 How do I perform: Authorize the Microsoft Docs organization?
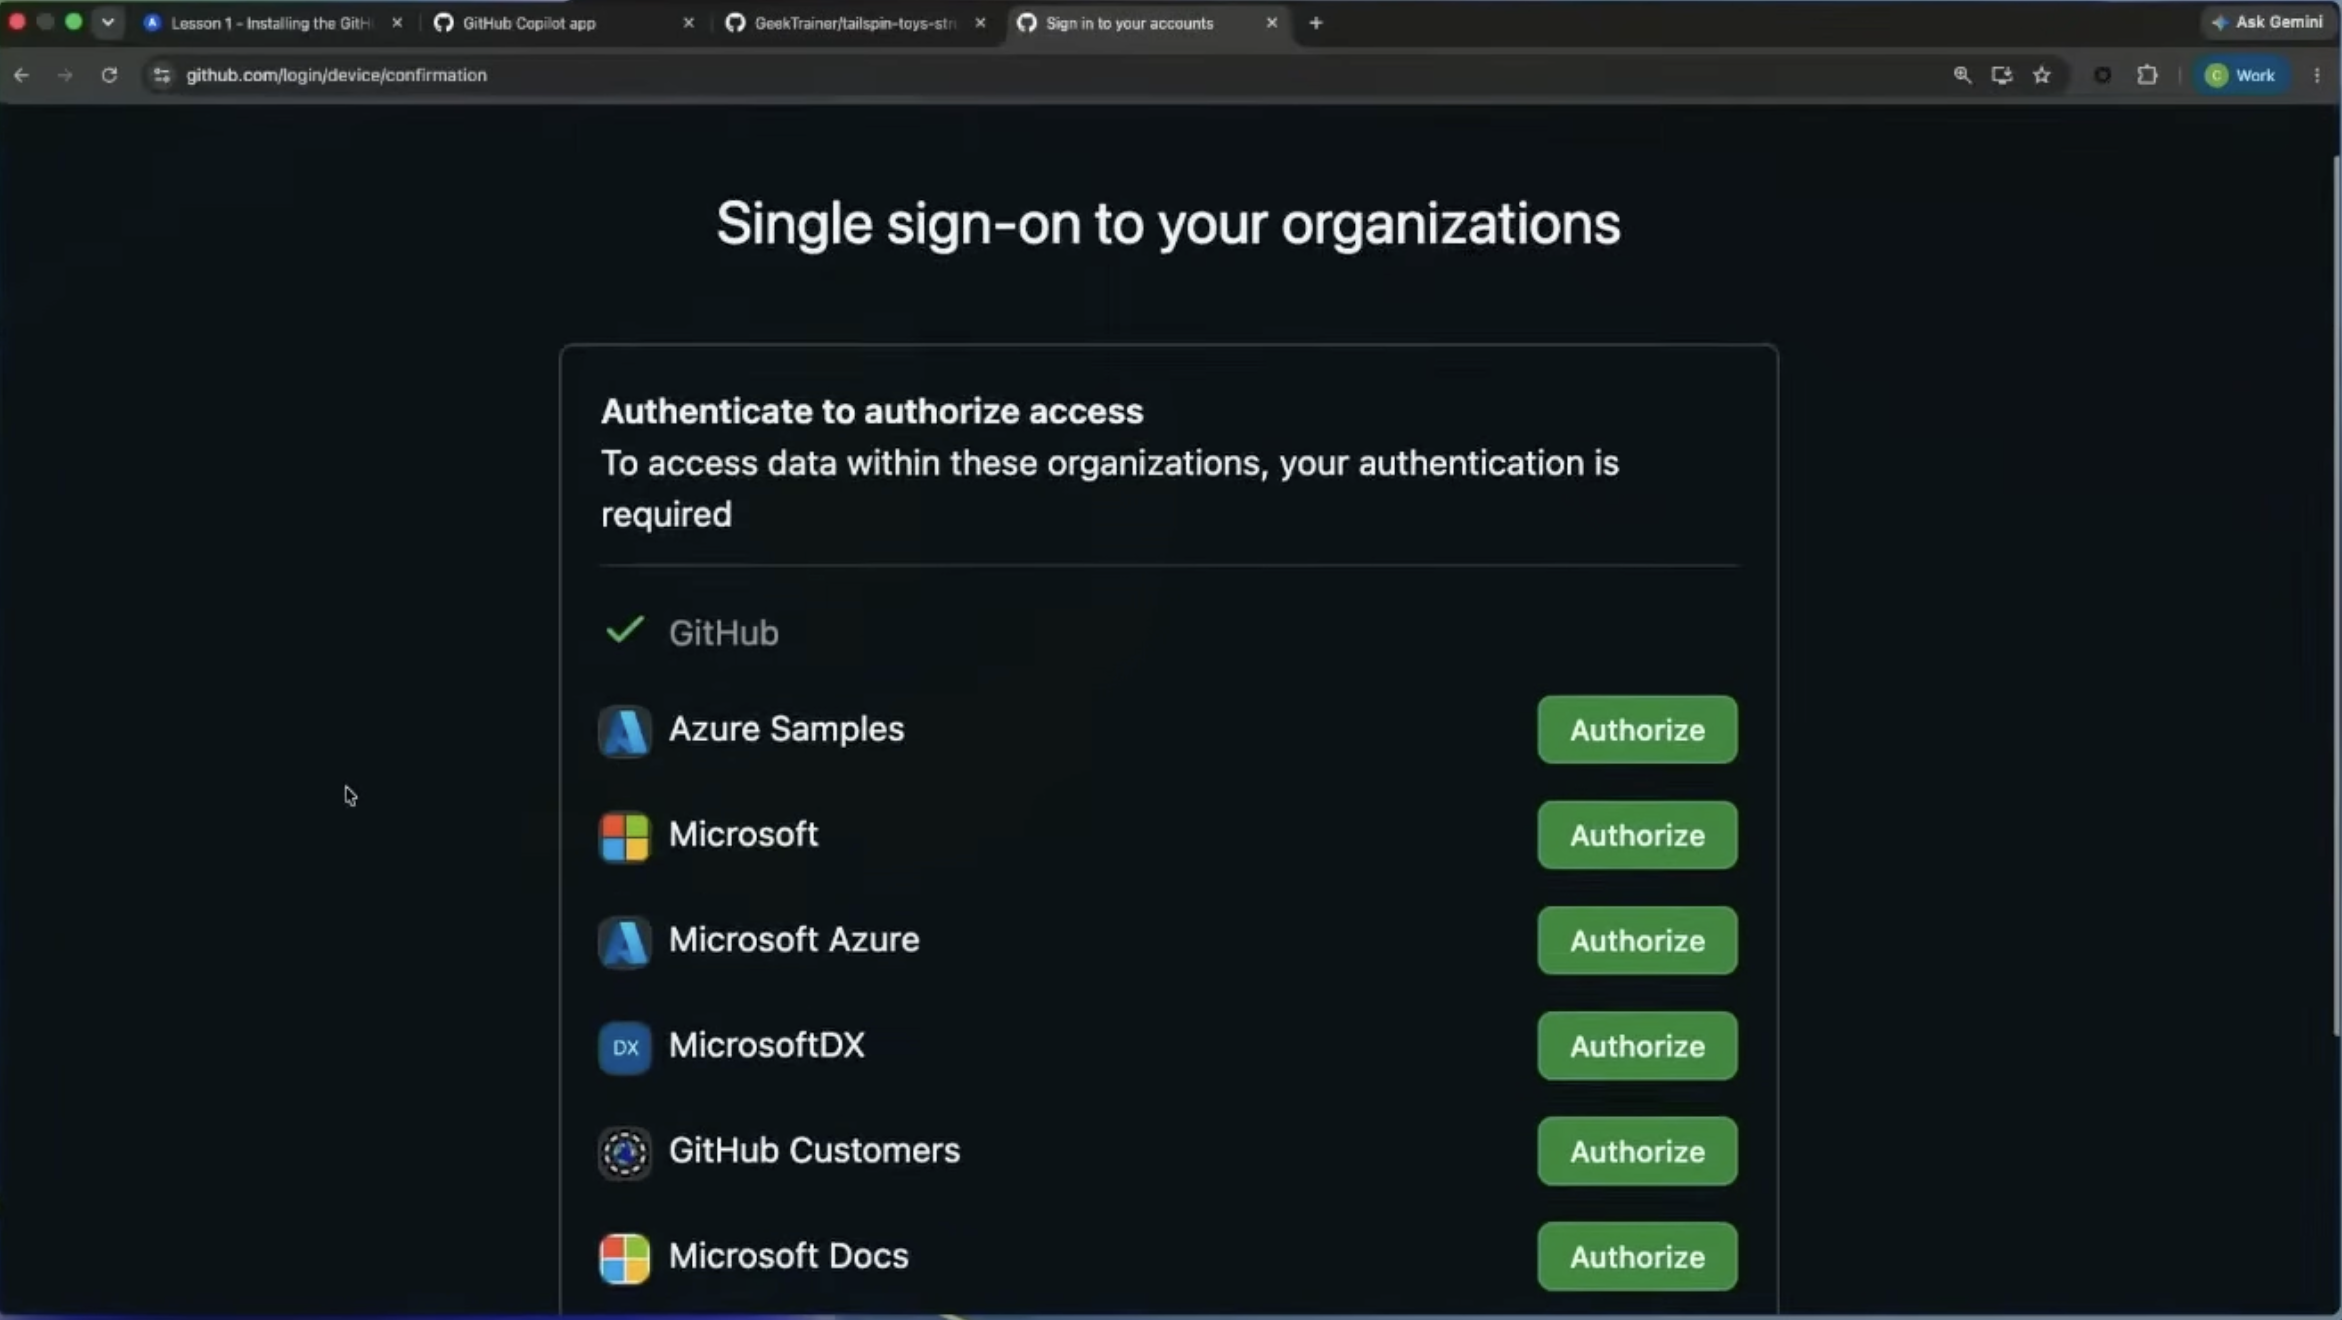coord(1637,1257)
